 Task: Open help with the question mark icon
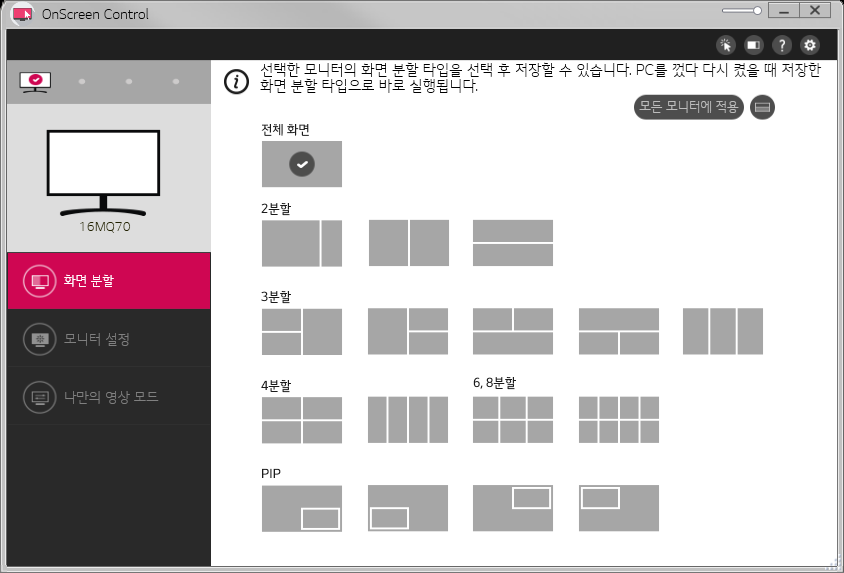tap(782, 45)
